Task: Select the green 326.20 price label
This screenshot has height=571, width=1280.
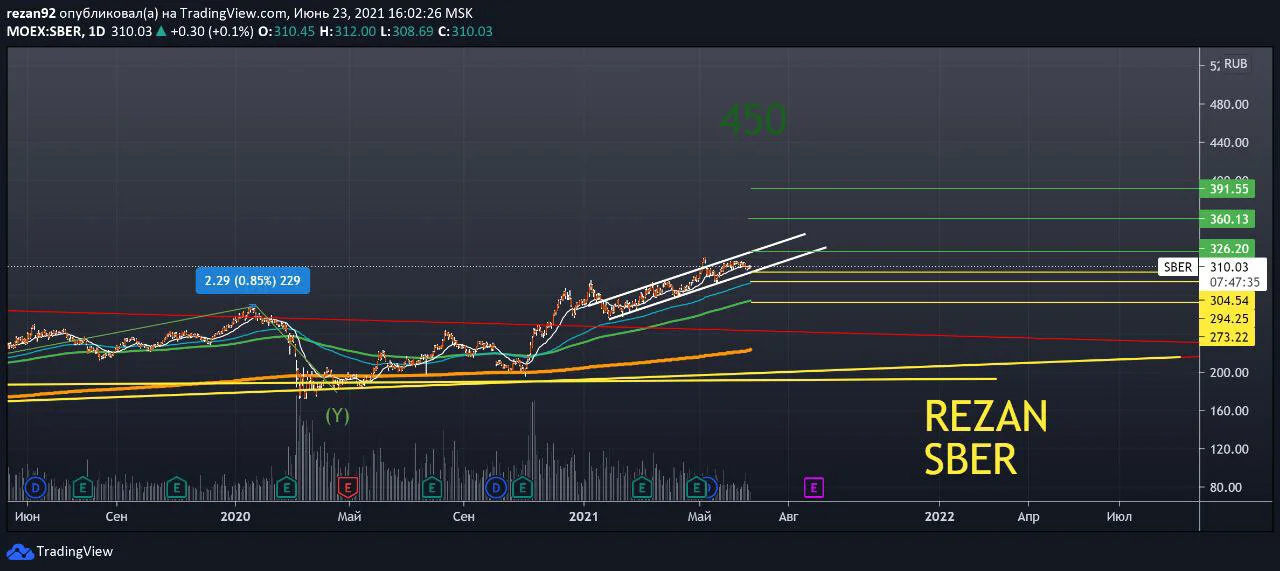Action: [1228, 249]
